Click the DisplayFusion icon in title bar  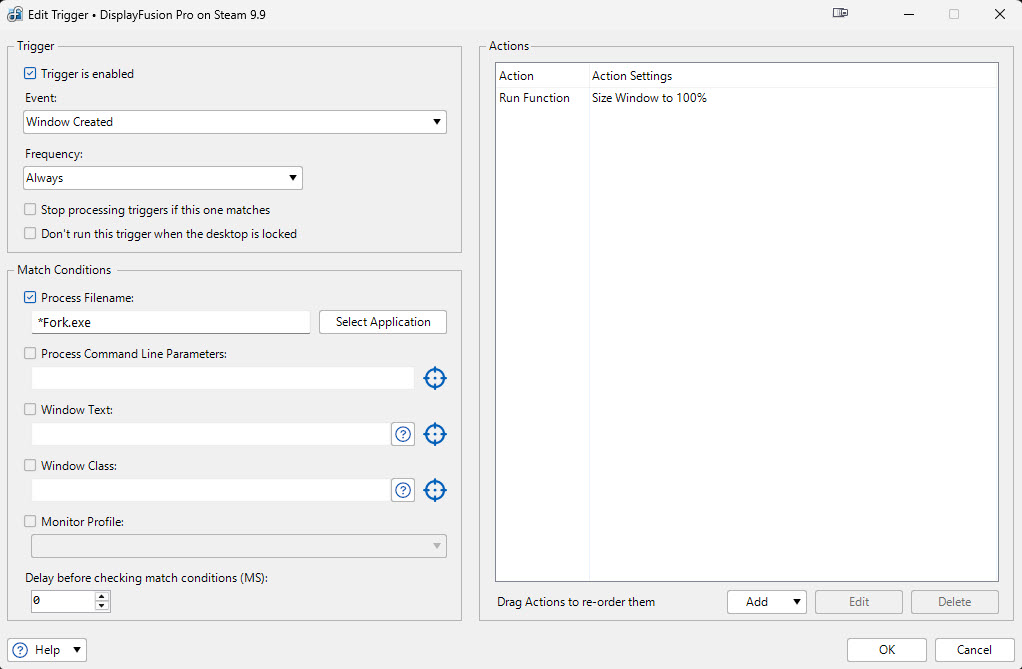pos(15,15)
